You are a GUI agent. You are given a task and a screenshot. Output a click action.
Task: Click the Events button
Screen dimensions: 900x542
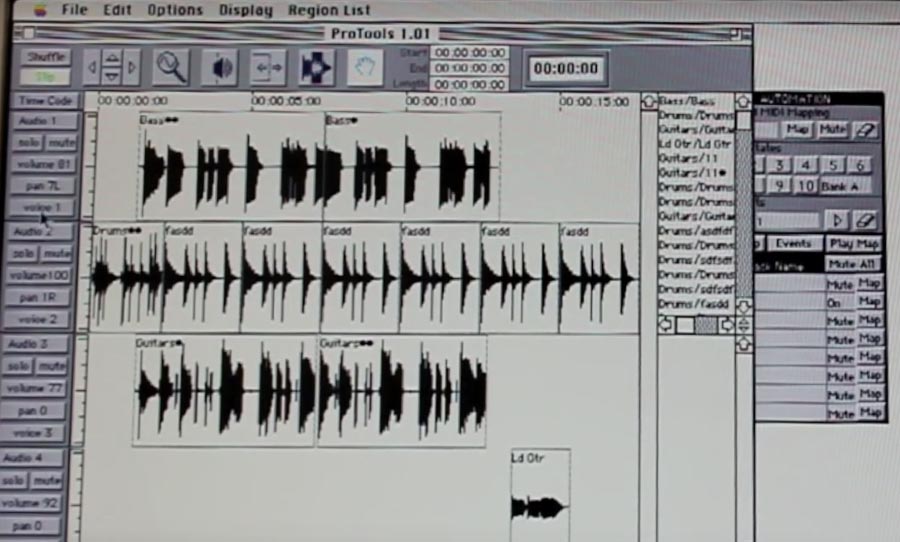point(793,243)
